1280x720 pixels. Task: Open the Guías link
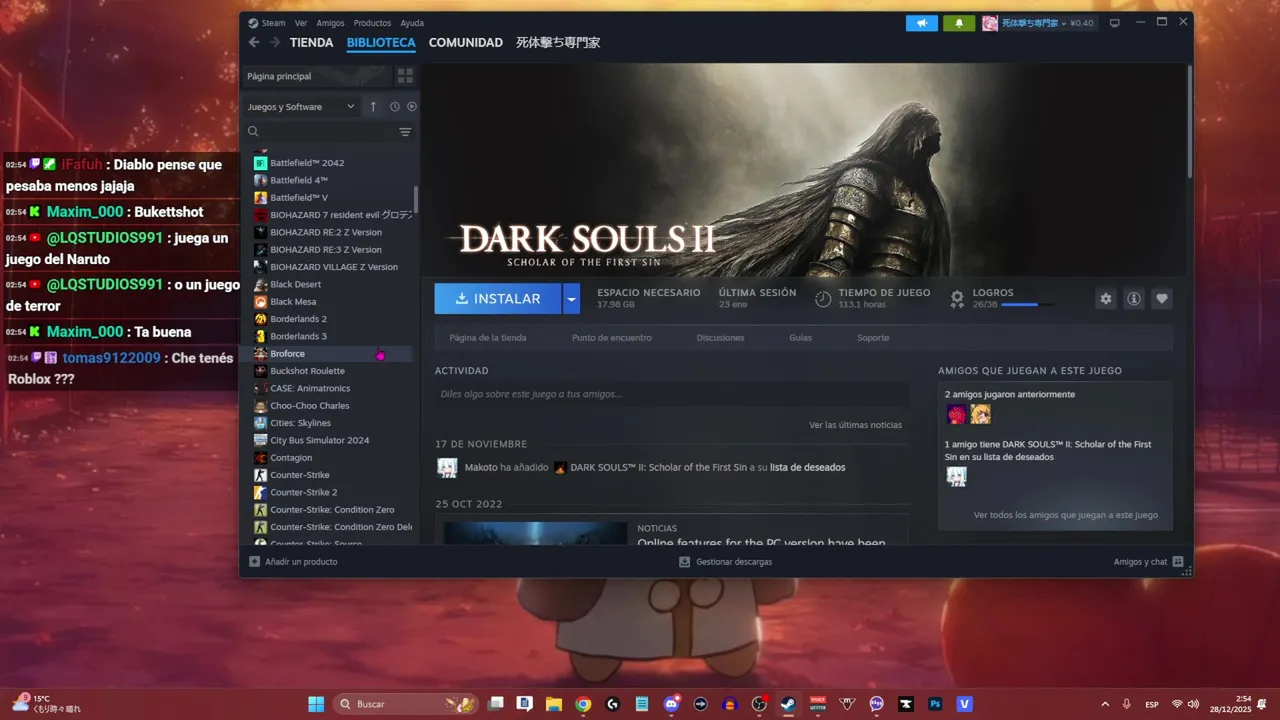(x=800, y=338)
